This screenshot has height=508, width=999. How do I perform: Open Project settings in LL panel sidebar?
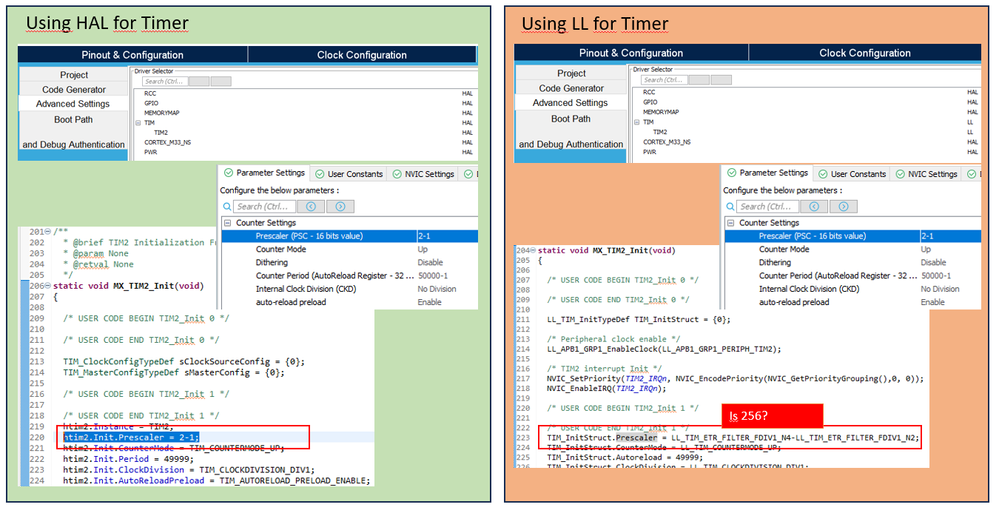(x=571, y=73)
